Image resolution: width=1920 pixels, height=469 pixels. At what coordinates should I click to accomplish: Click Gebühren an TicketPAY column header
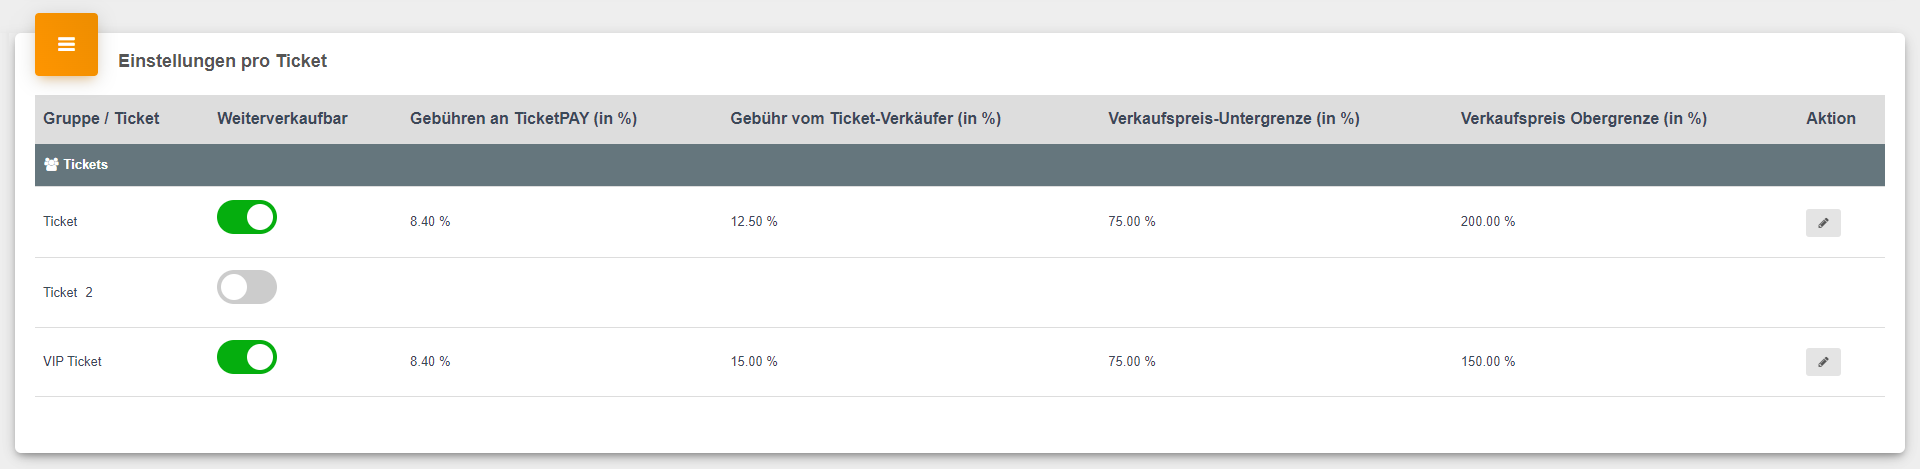pyautogui.click(x=523, y=118)
